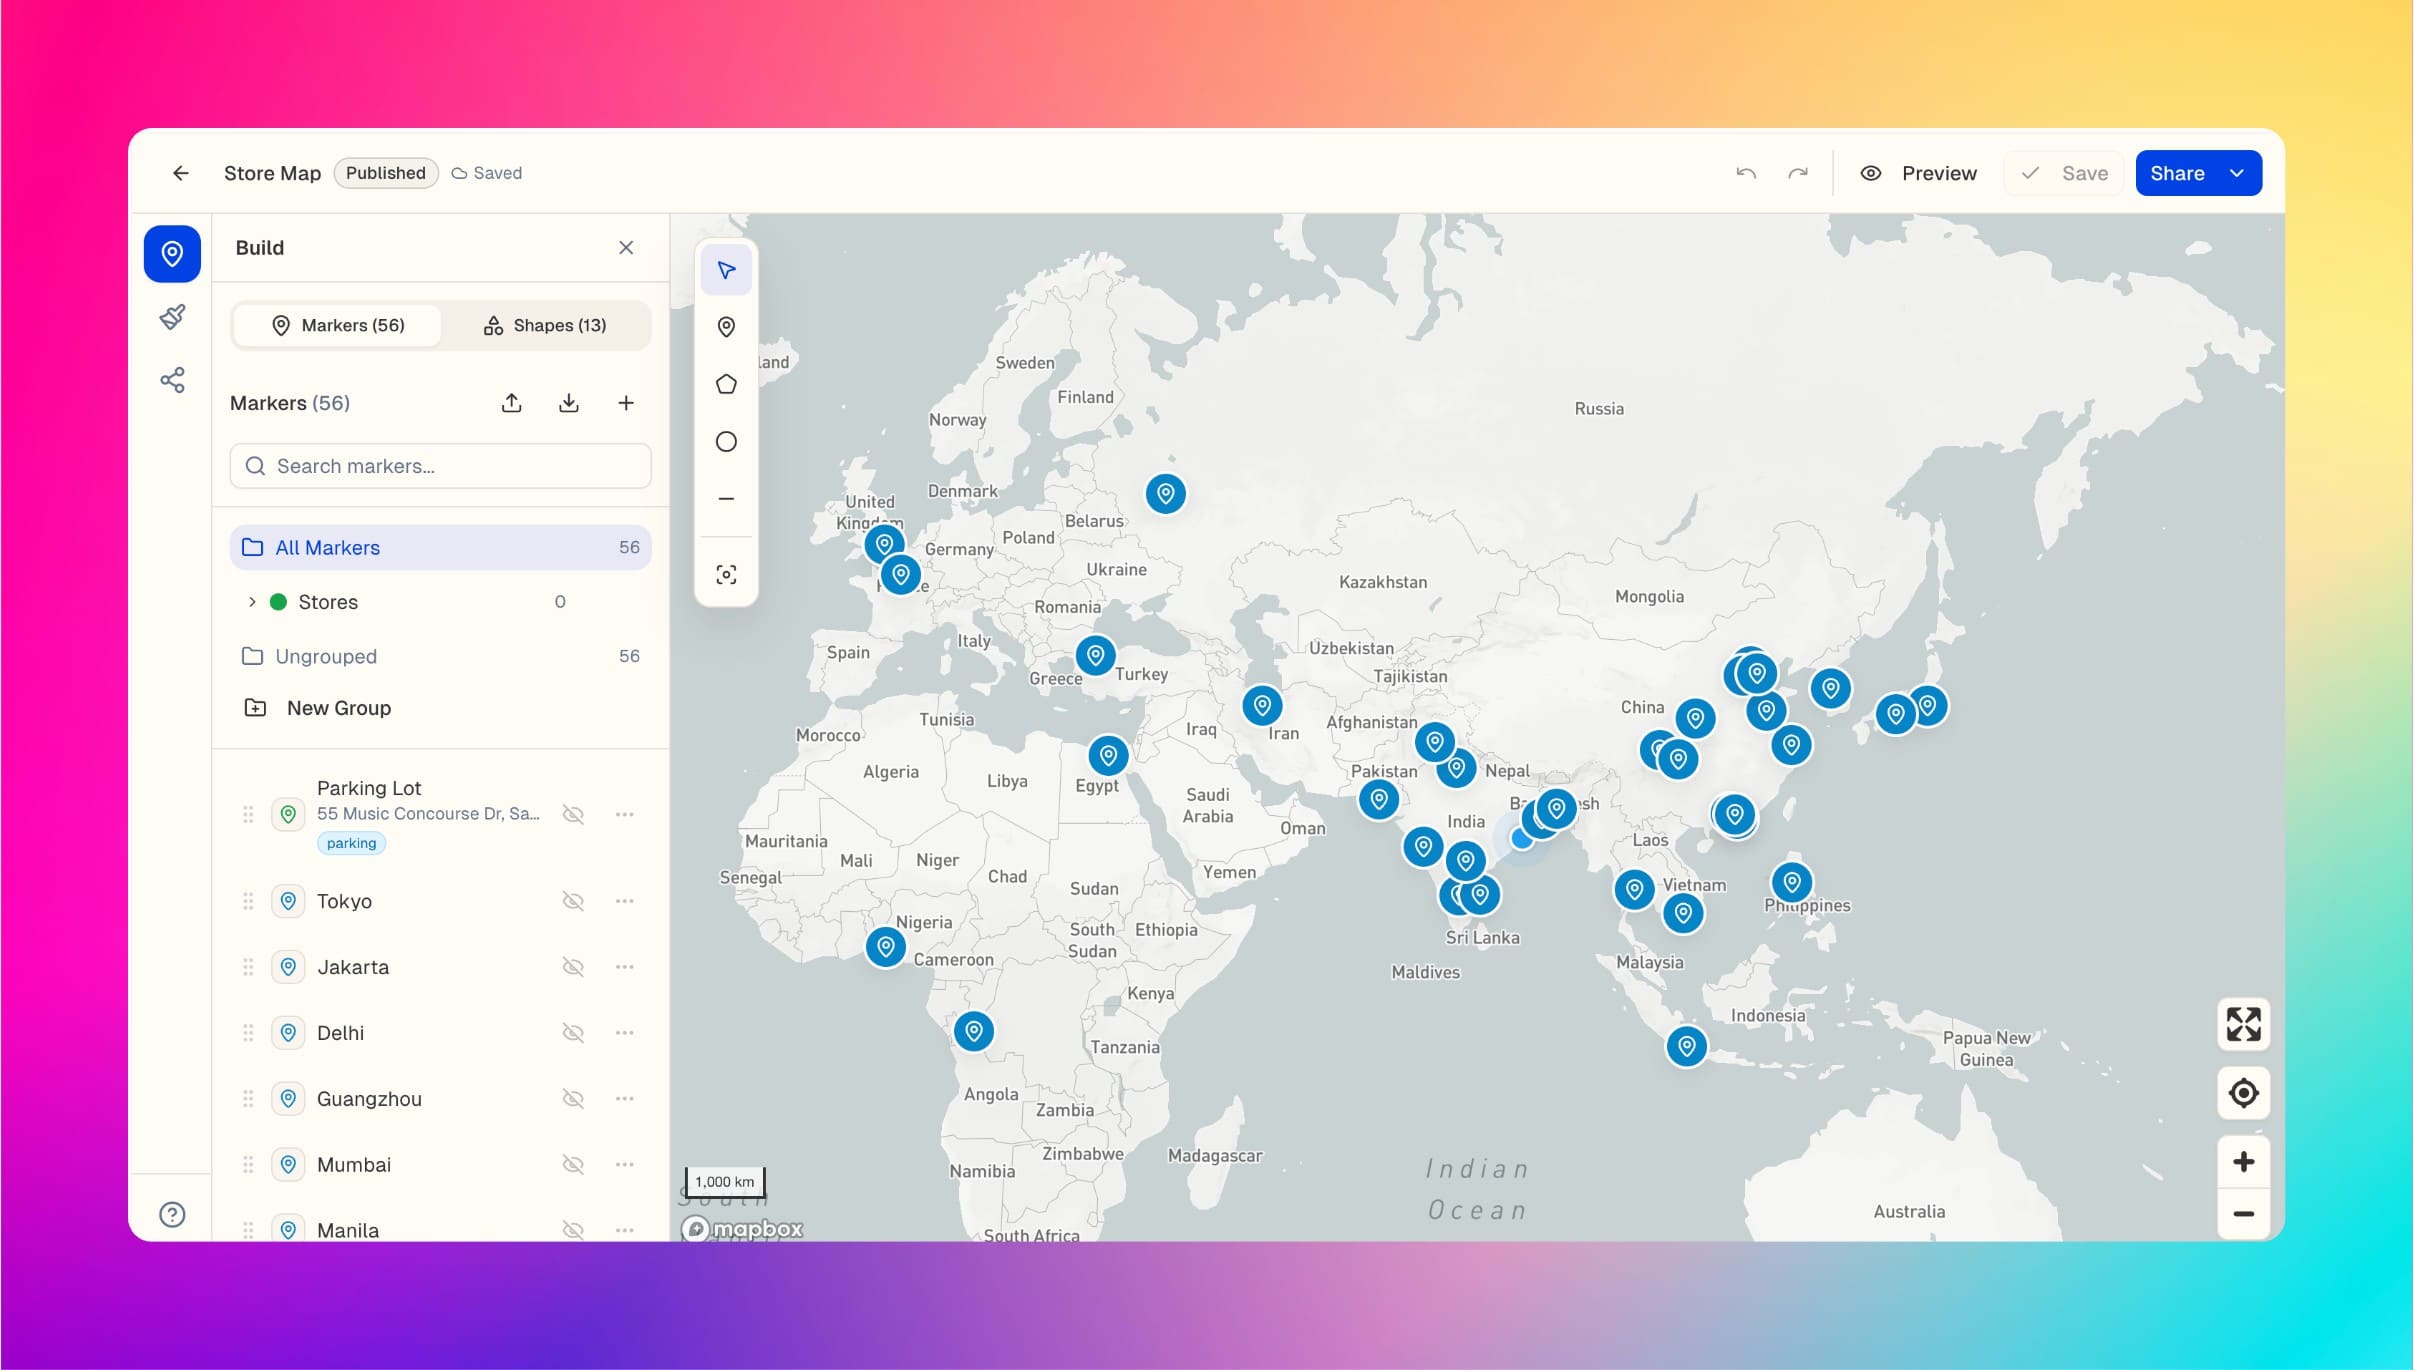Screen dimensions: 2414x1370
Task: Click the green color dot next to Stores
Action: 277,601
